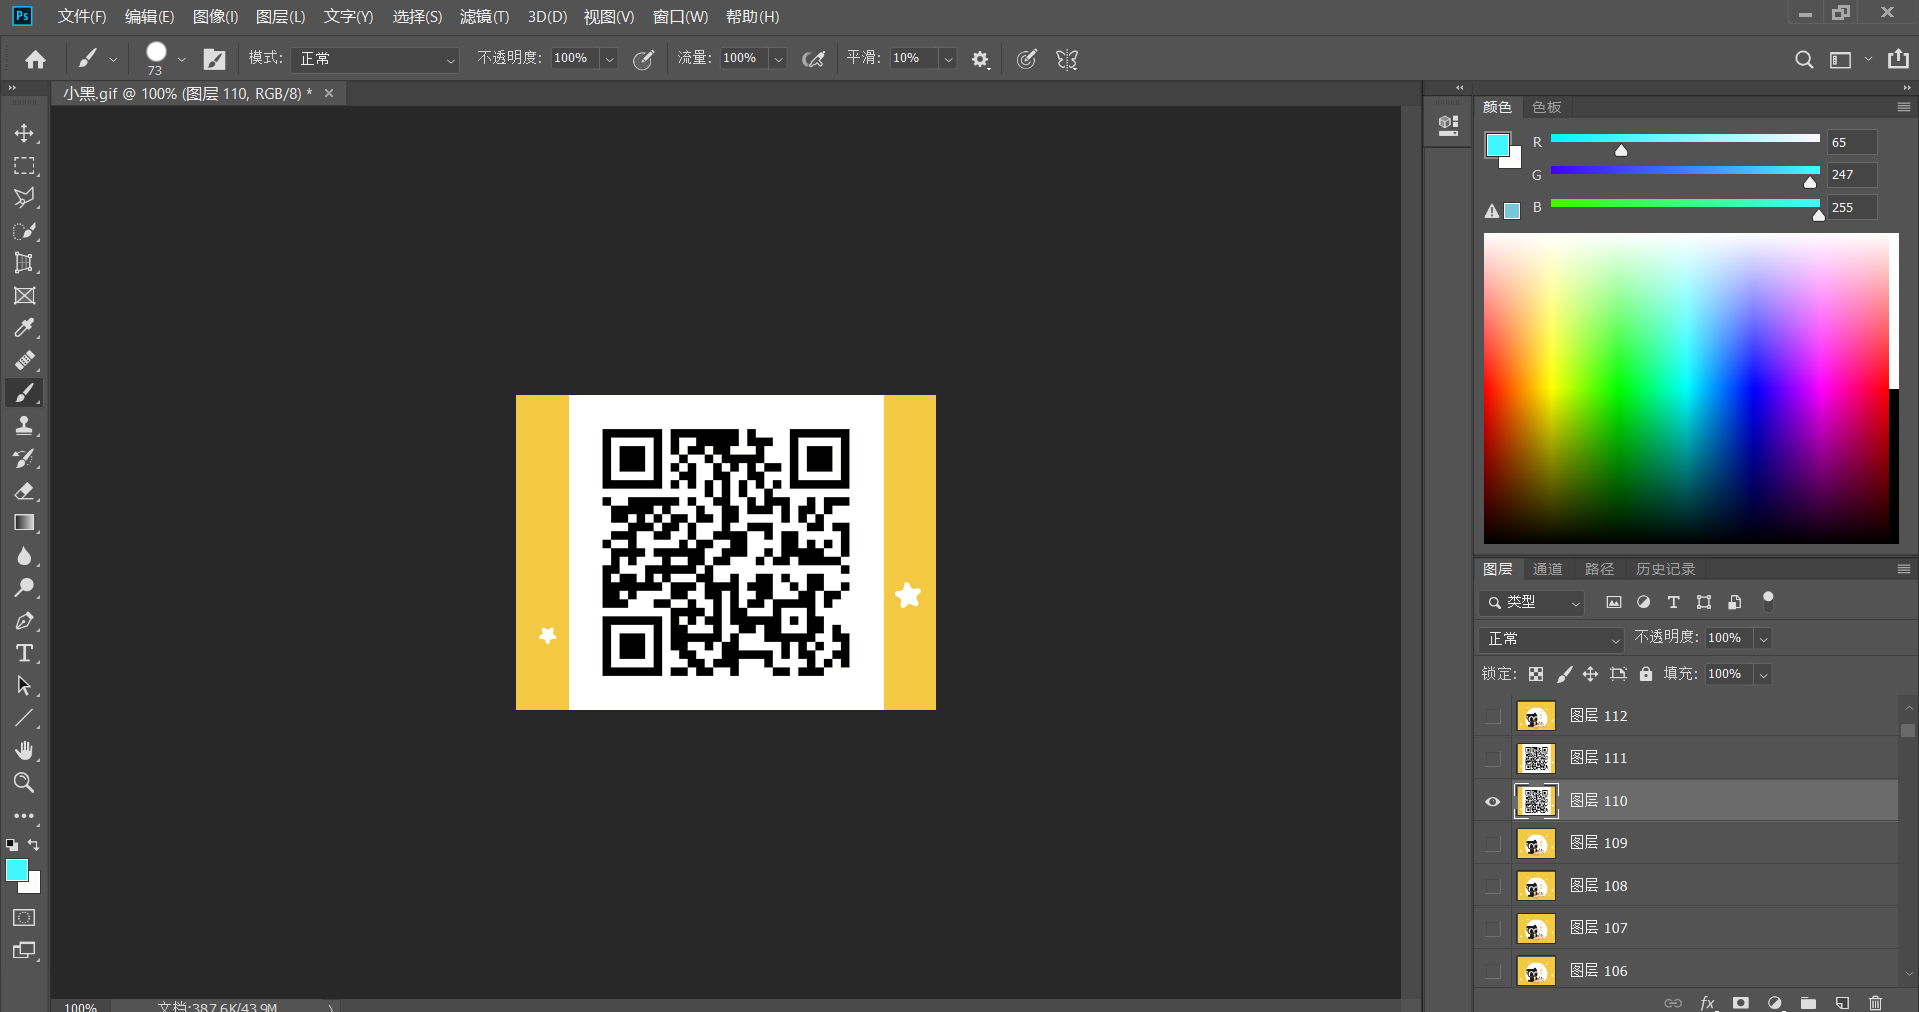Switch to the 通道 tab
The height and width of the screenshot is (1012, 1919).
tap(1547, 569)
